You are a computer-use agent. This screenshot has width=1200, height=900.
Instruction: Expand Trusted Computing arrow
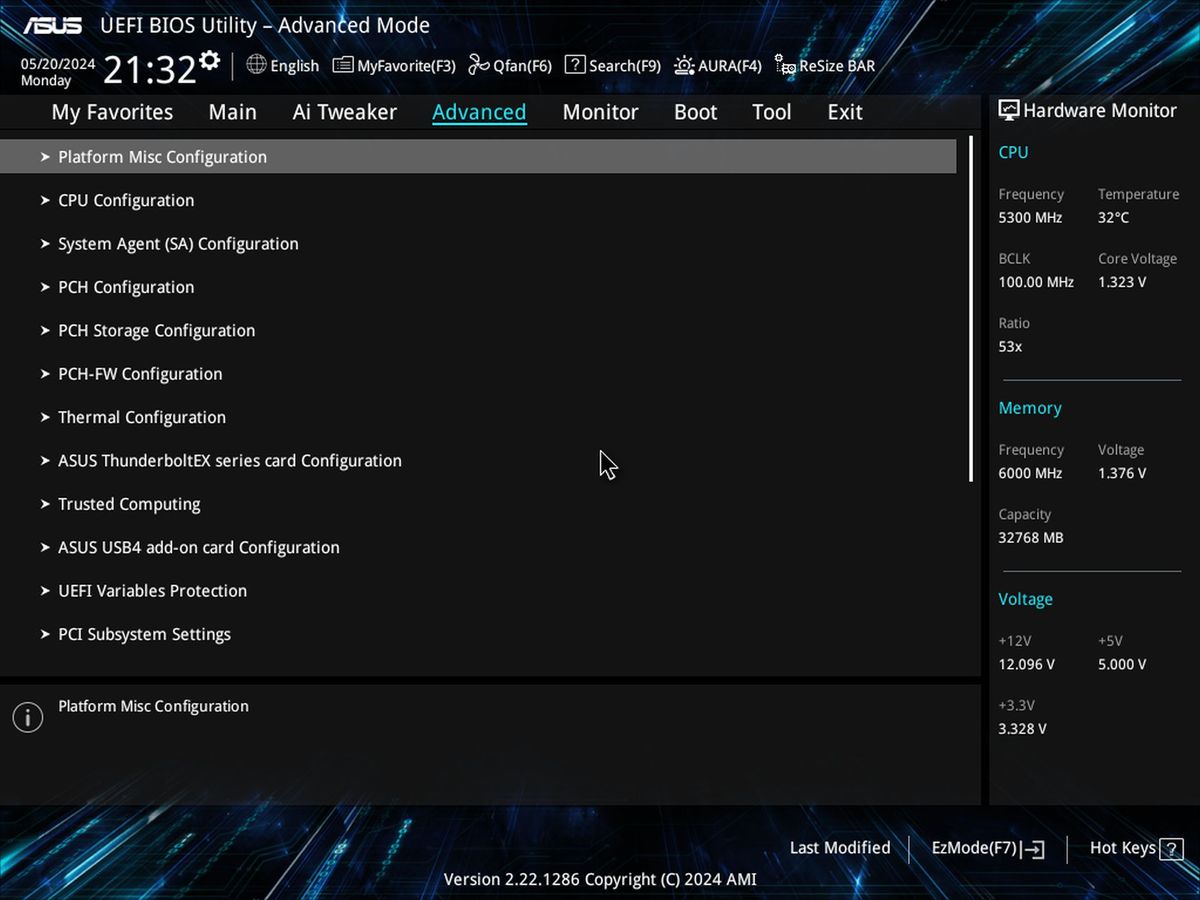point(45,504)
